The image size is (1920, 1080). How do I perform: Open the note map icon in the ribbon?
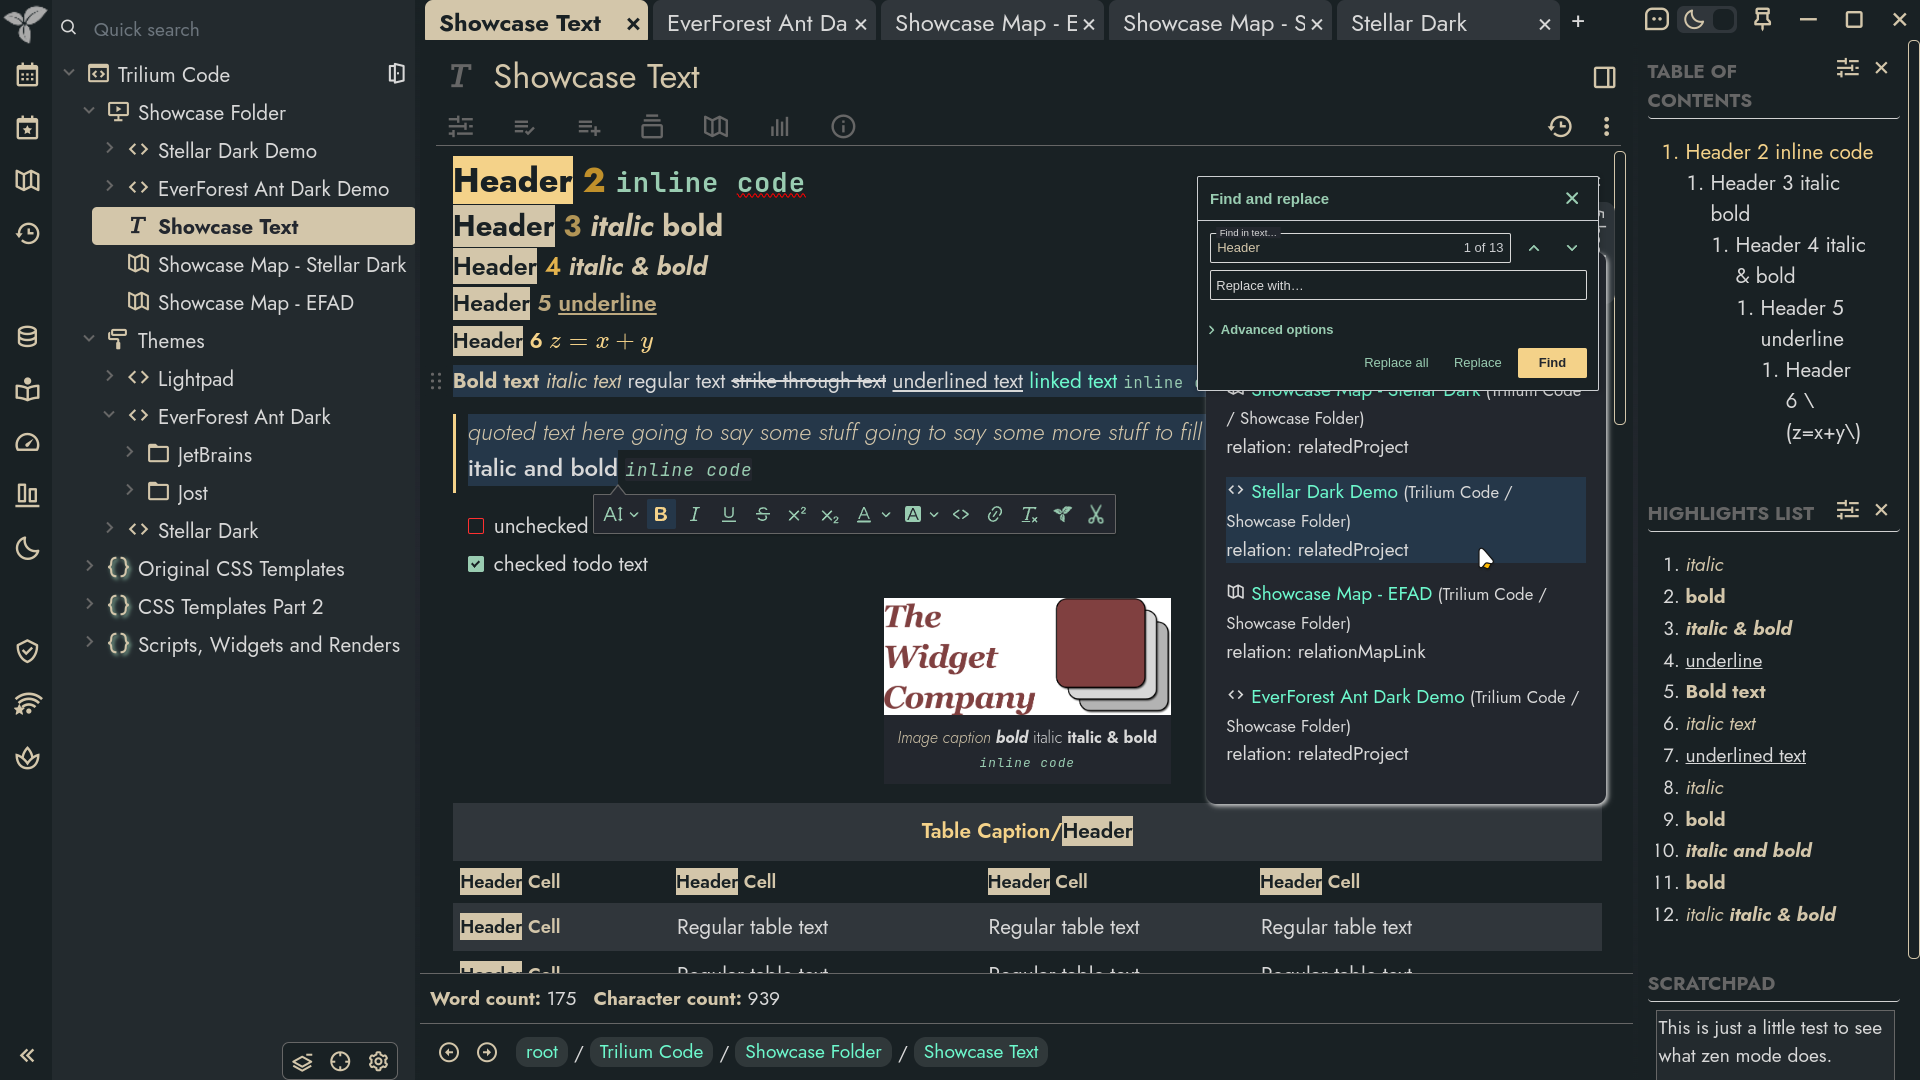(x=716, y=127)
